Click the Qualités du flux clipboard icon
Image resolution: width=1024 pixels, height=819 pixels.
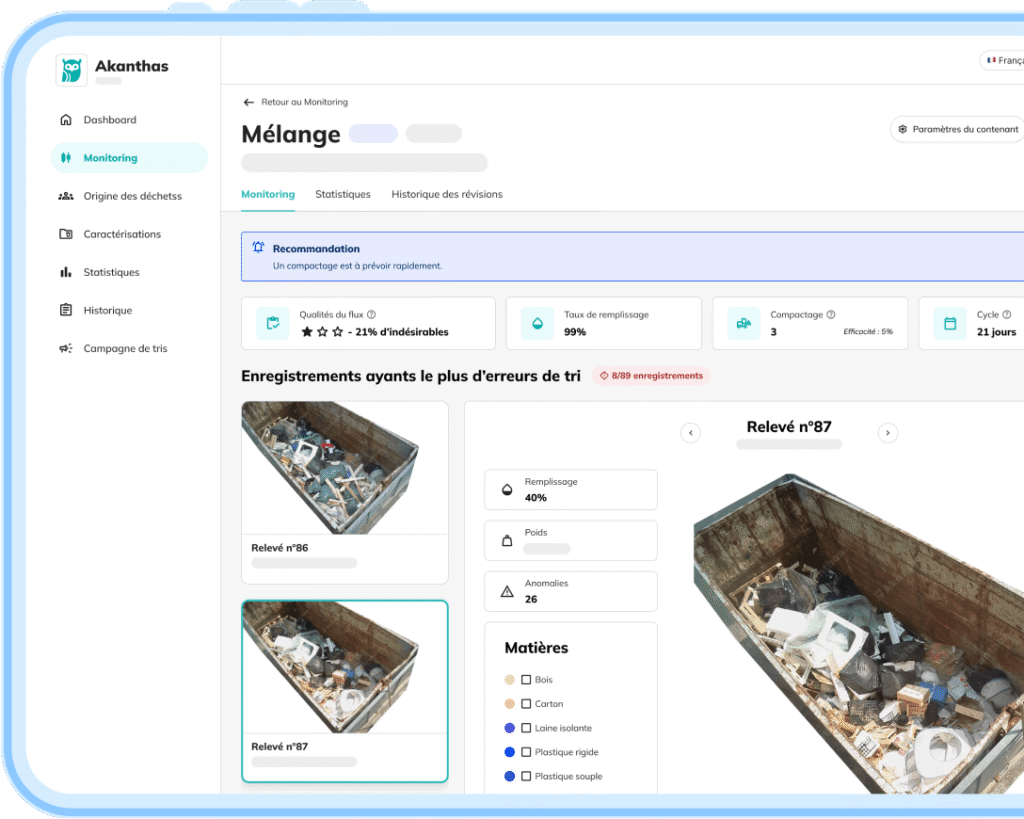[x=273, y=323]
